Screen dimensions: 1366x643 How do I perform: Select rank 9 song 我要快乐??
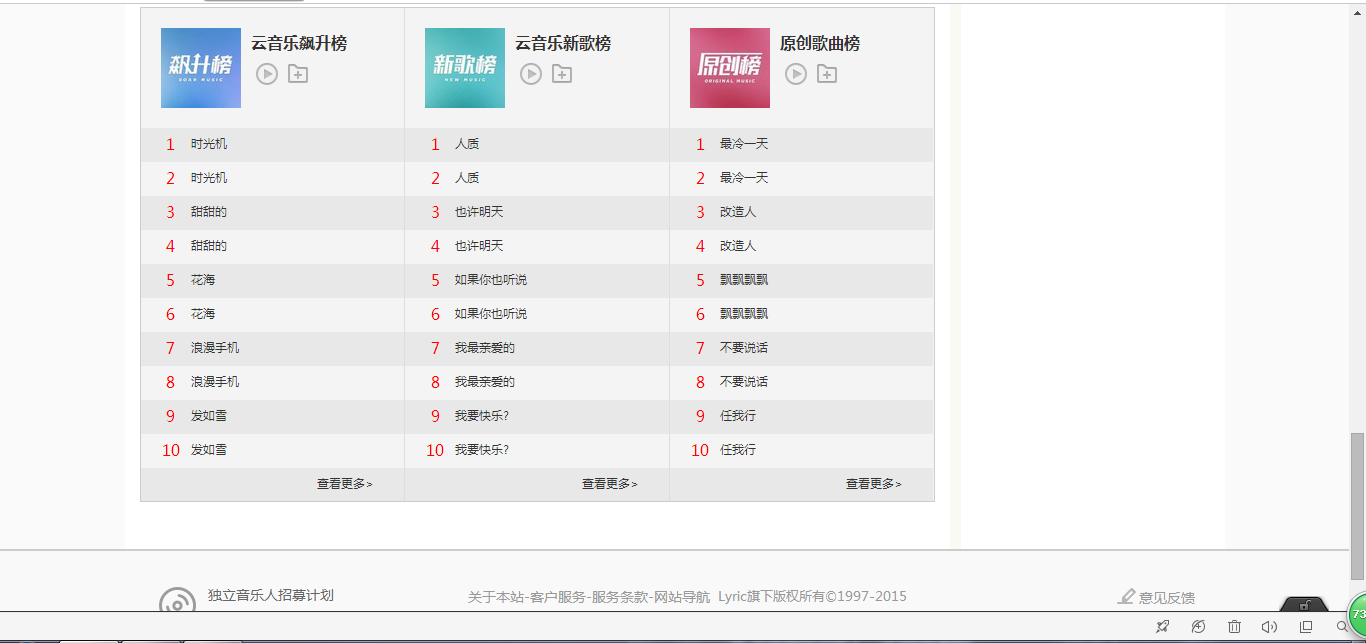click(482, 416)
